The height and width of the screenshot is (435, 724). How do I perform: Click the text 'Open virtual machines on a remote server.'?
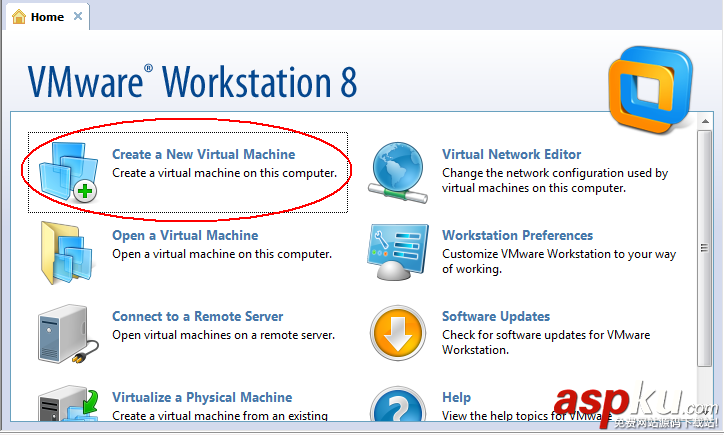pos(223,335)
